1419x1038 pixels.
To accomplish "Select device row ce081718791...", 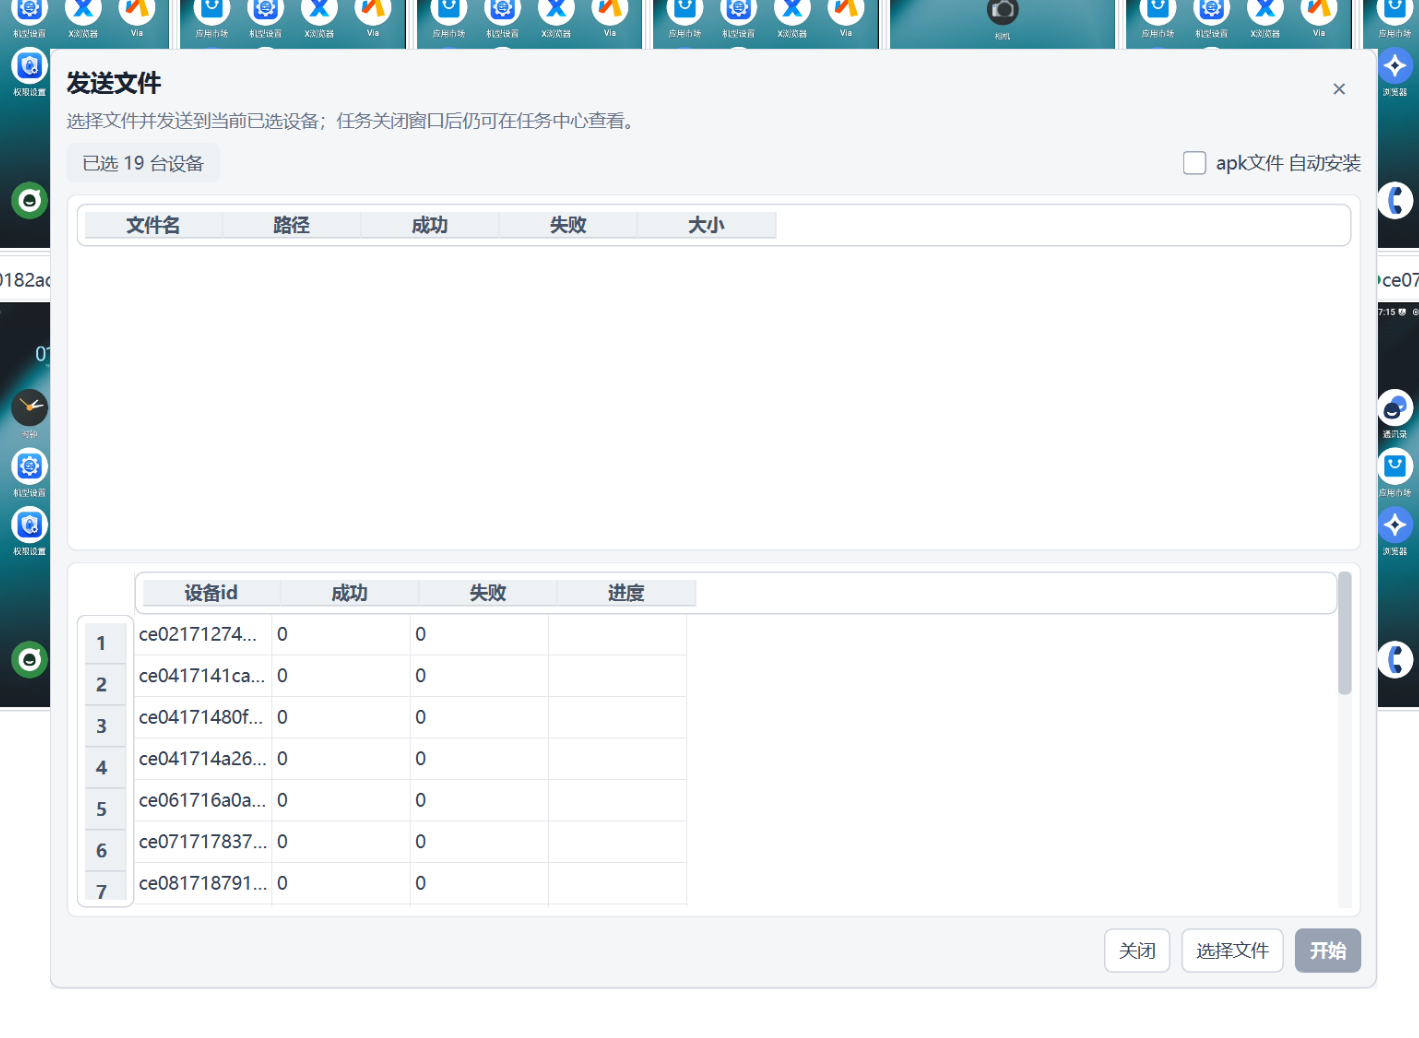I will point(411,883).
